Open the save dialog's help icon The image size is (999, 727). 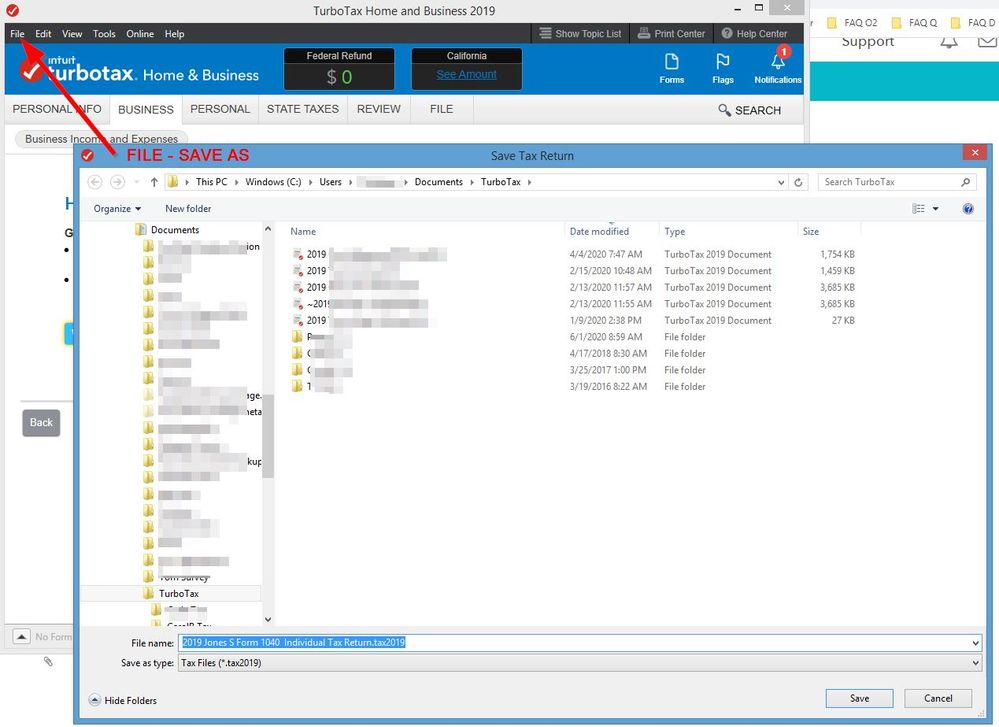[x=967, y=209]
